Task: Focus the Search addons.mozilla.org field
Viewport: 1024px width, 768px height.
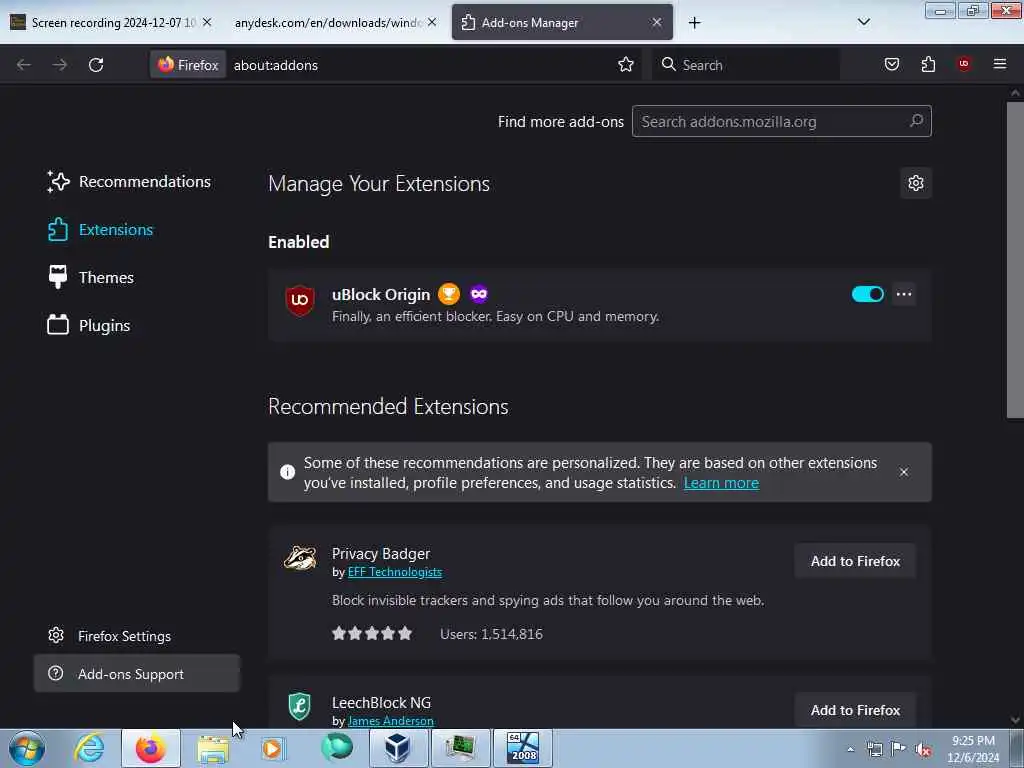Action: tap(782, 121)
